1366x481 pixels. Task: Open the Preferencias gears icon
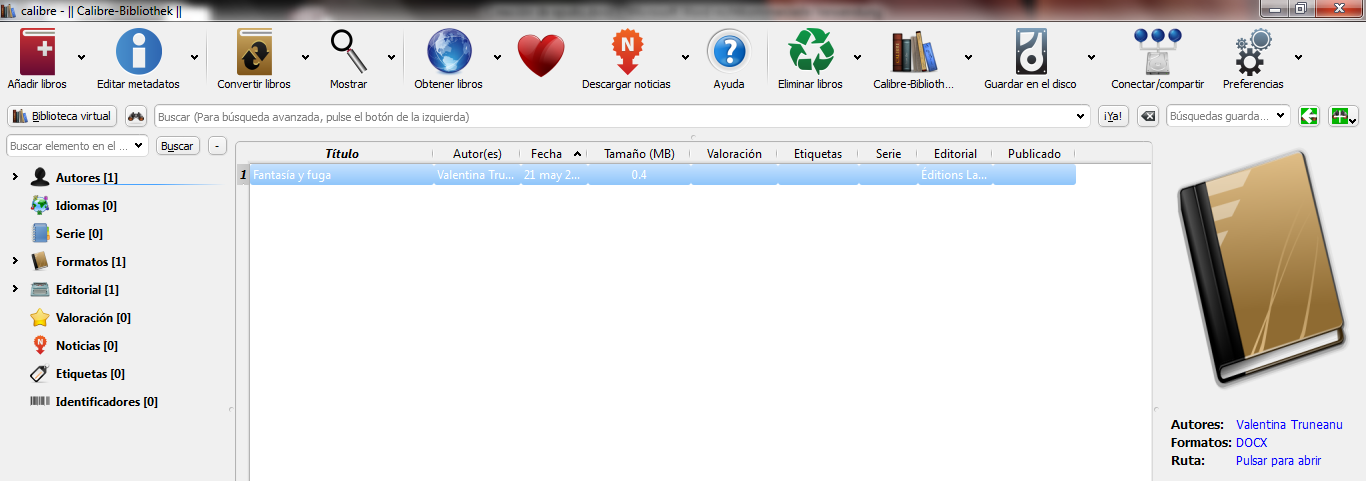1252,54
